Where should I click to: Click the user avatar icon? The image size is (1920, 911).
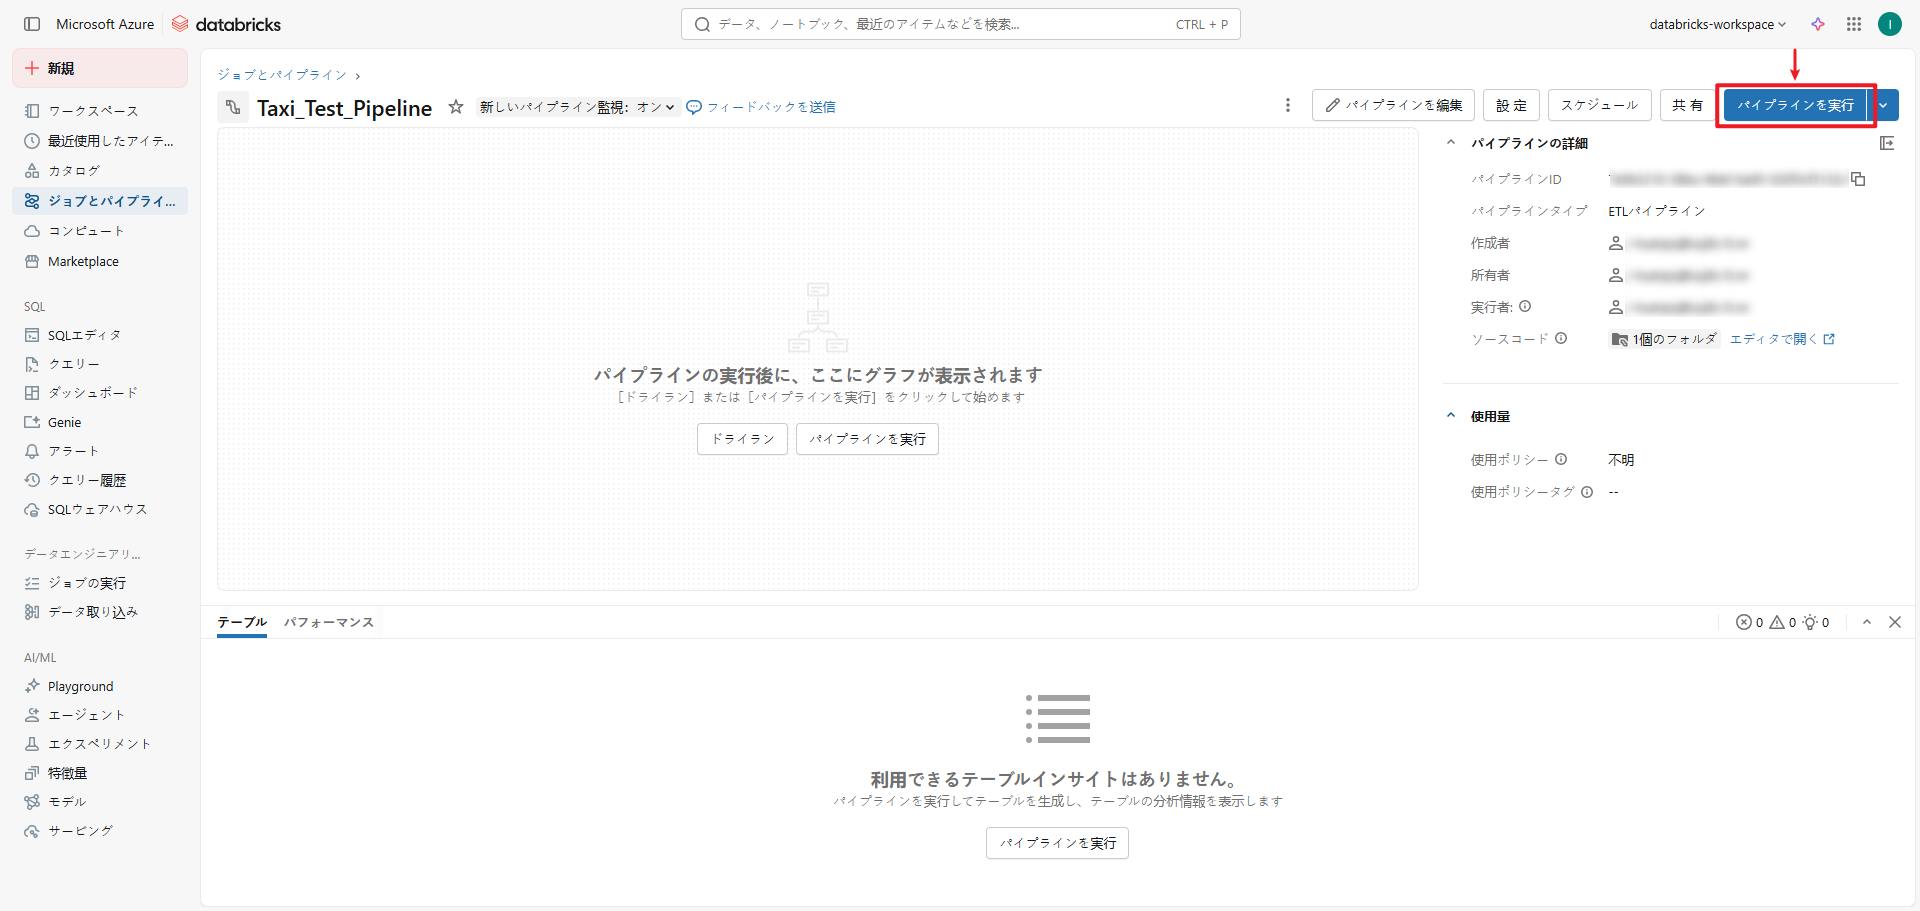[x=1889, y=24]
